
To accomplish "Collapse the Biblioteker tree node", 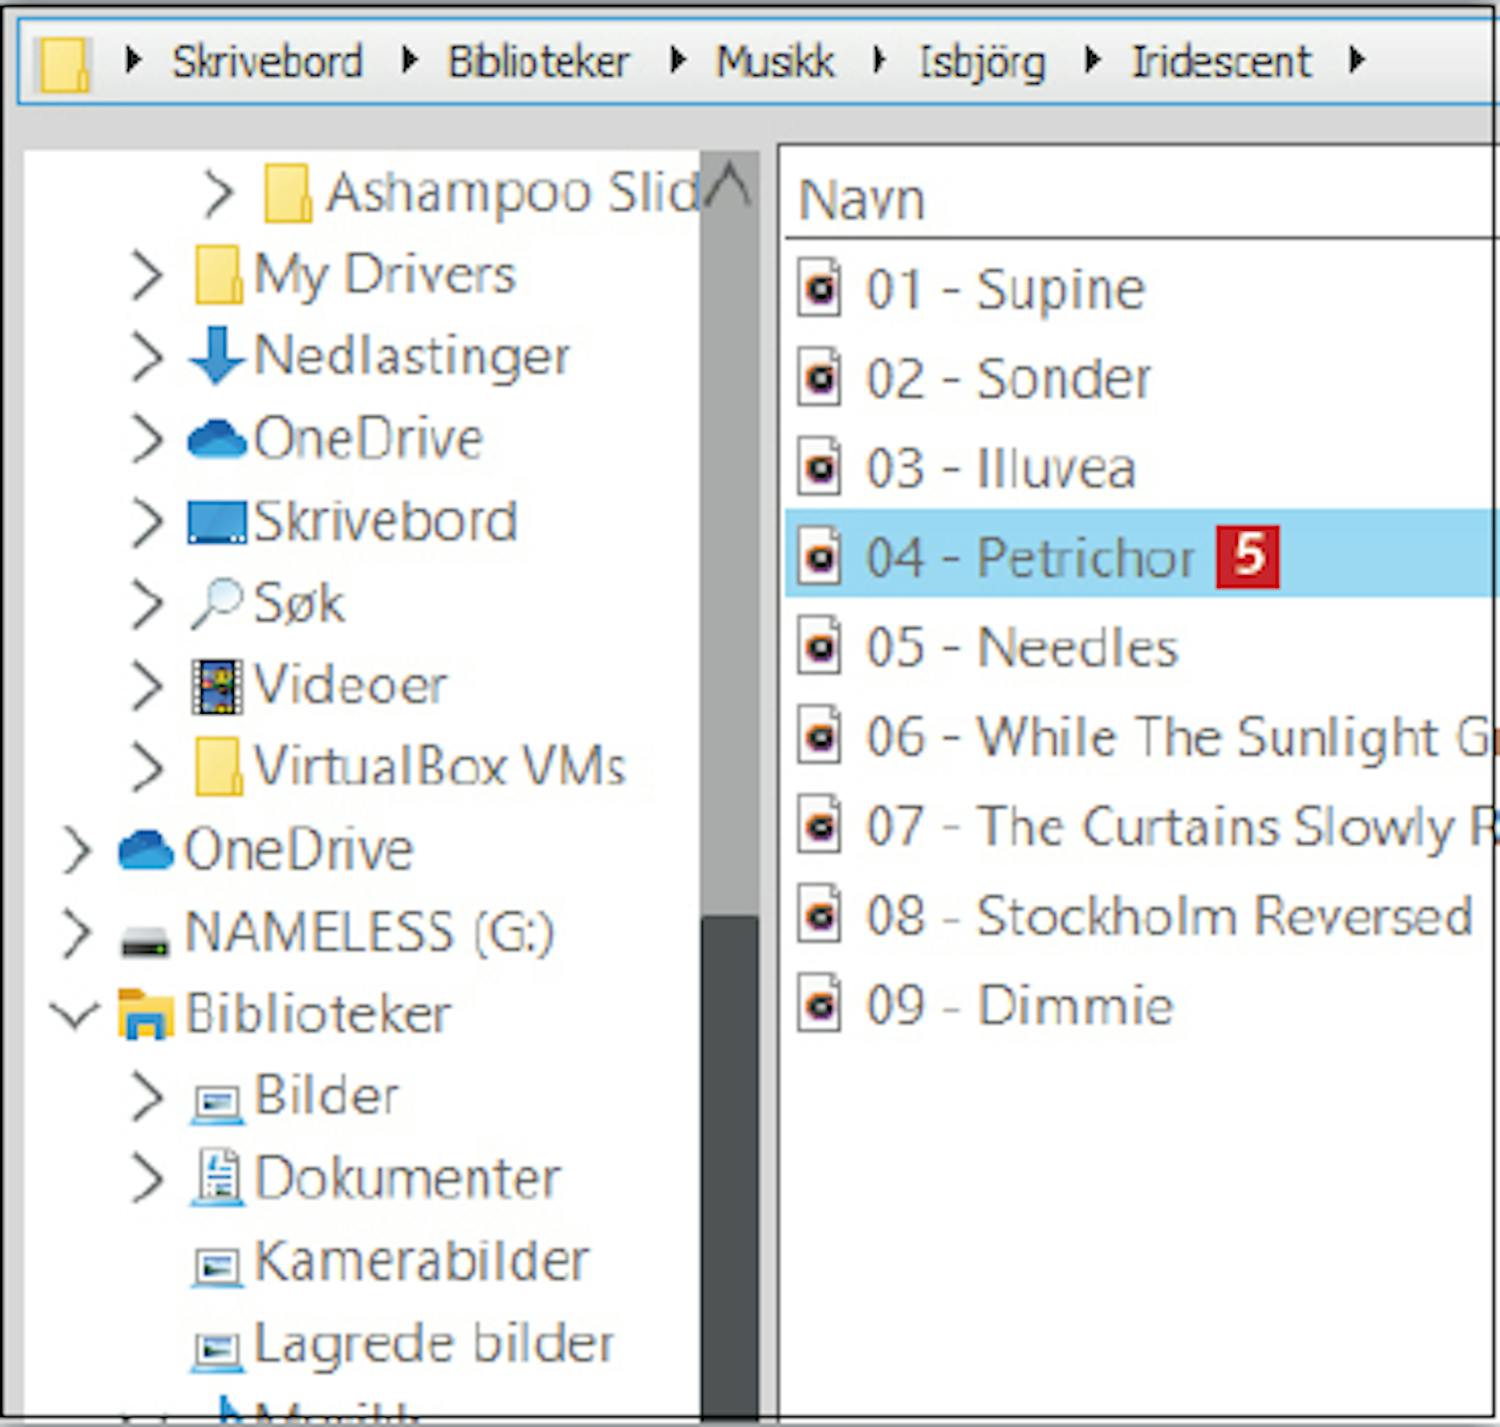I will (75, 1014).
